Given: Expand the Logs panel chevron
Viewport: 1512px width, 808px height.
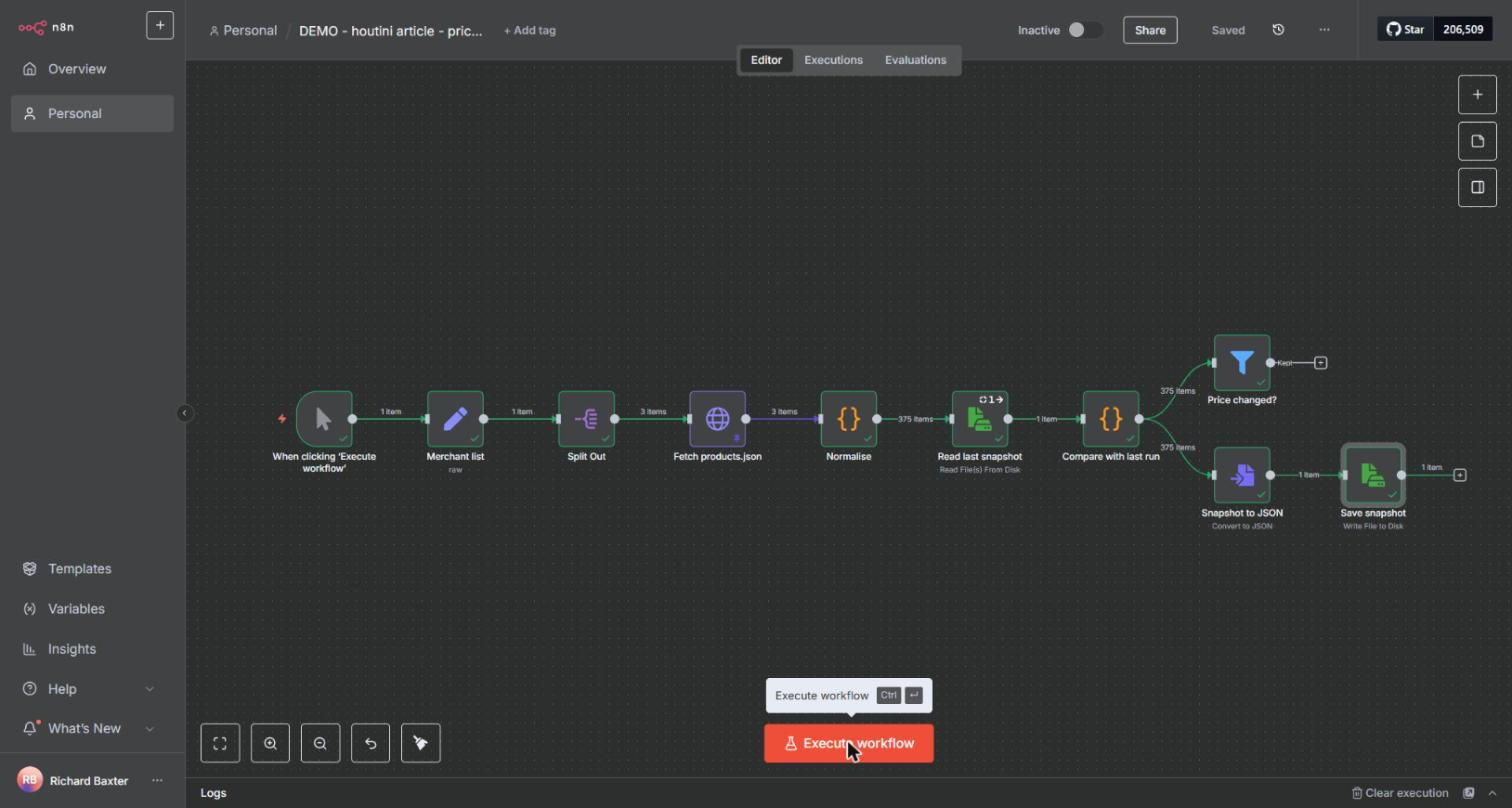Looking at the screenshot, I should click(1492, 793).
